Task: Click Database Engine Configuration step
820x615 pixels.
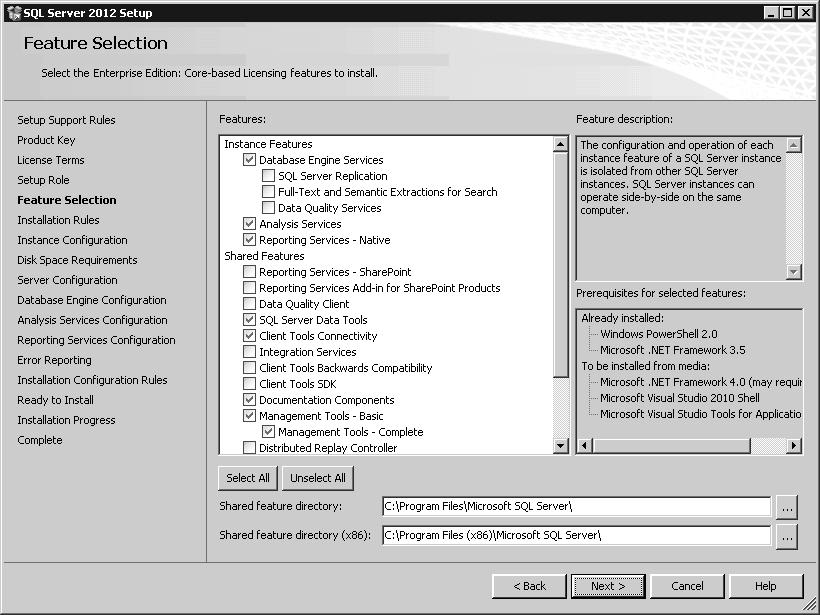Action: [x=92, y=300]
